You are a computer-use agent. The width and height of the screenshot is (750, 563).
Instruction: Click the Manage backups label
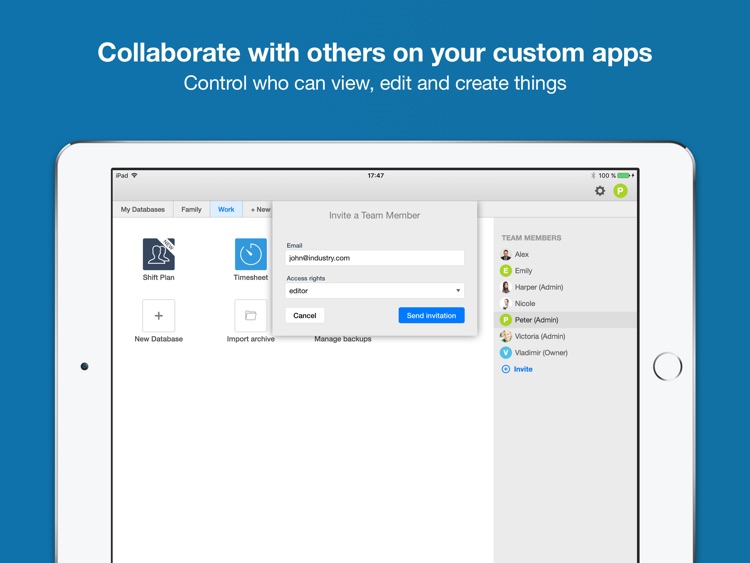click(343, 339)
